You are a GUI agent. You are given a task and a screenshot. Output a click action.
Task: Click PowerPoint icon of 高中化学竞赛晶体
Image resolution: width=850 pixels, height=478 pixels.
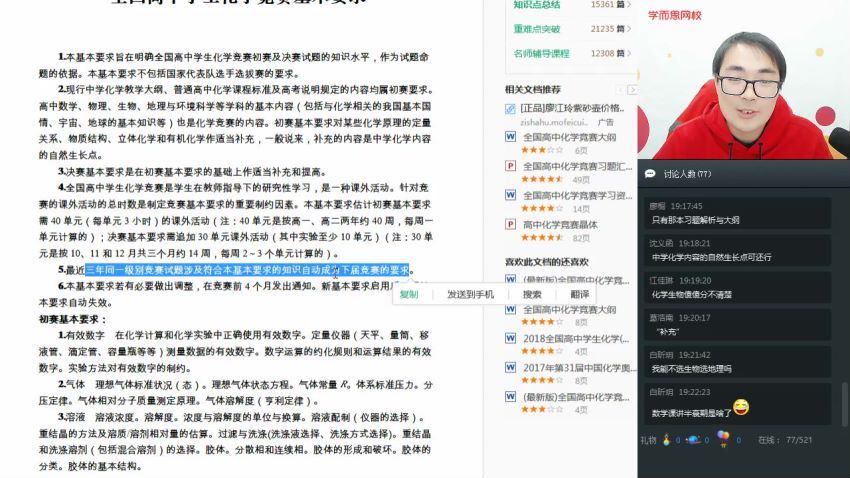tap(510, 224)
